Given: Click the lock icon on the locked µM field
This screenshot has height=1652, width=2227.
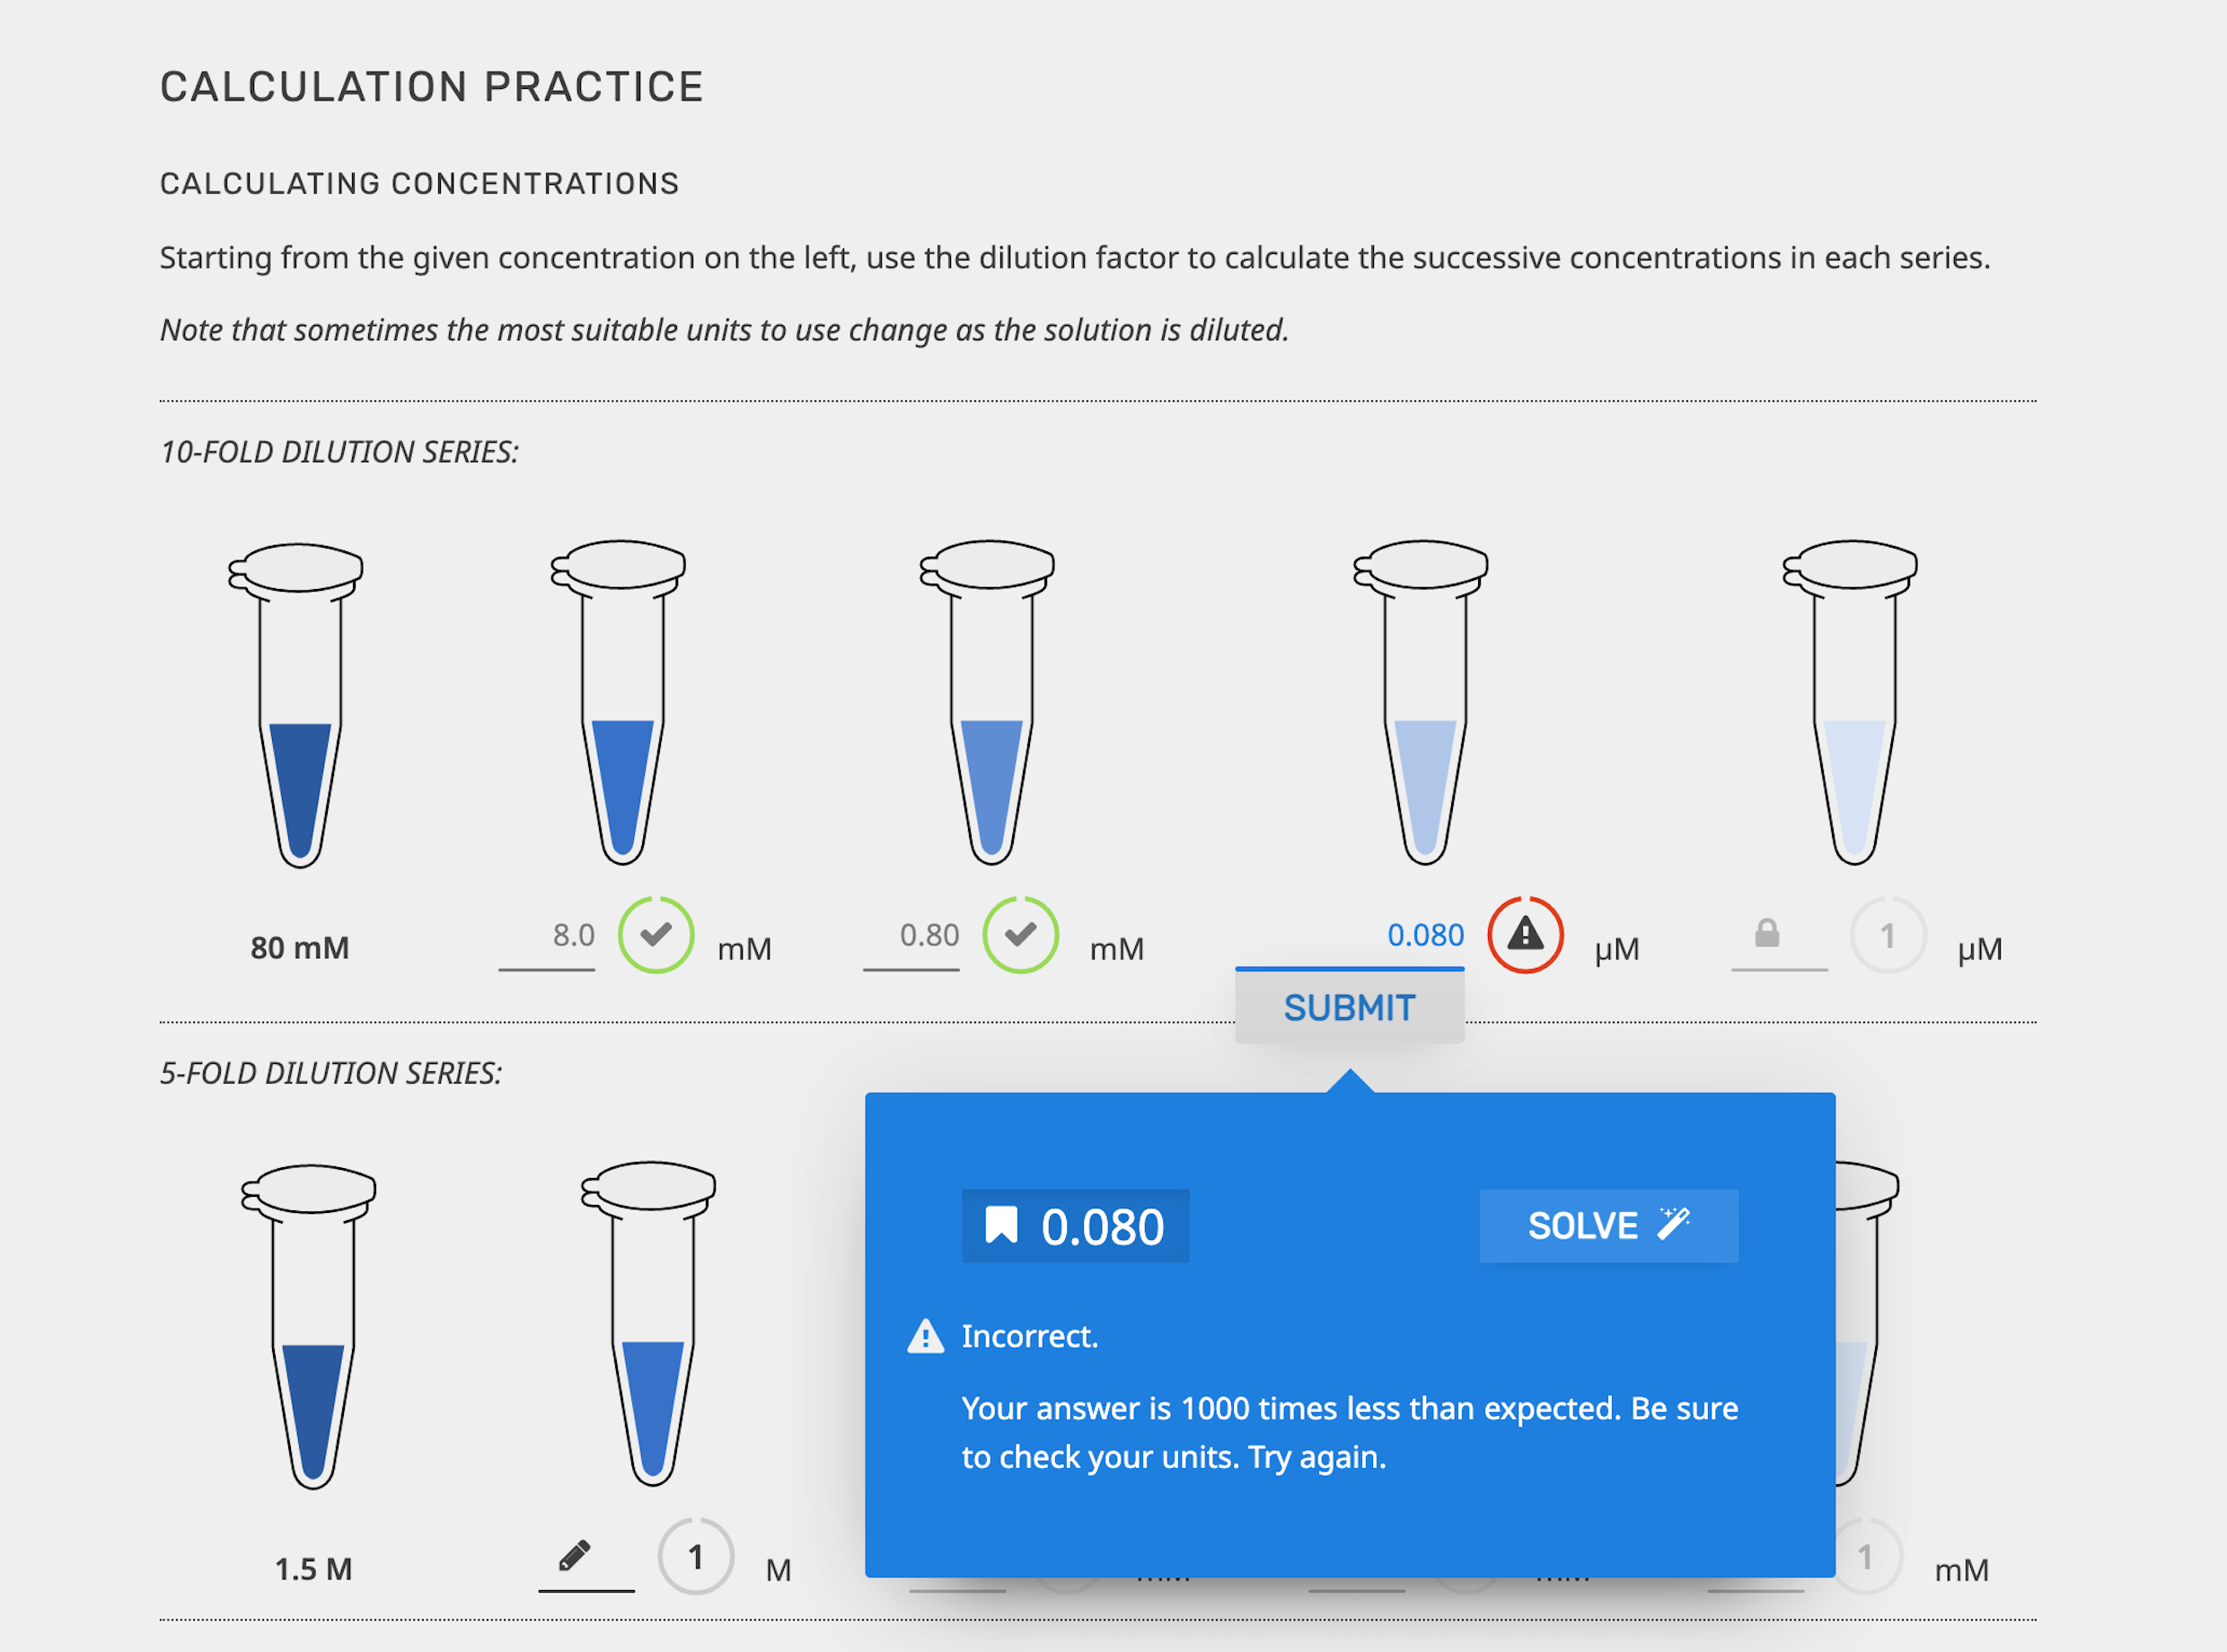Looking at the screenshot, I should 1766,933.
